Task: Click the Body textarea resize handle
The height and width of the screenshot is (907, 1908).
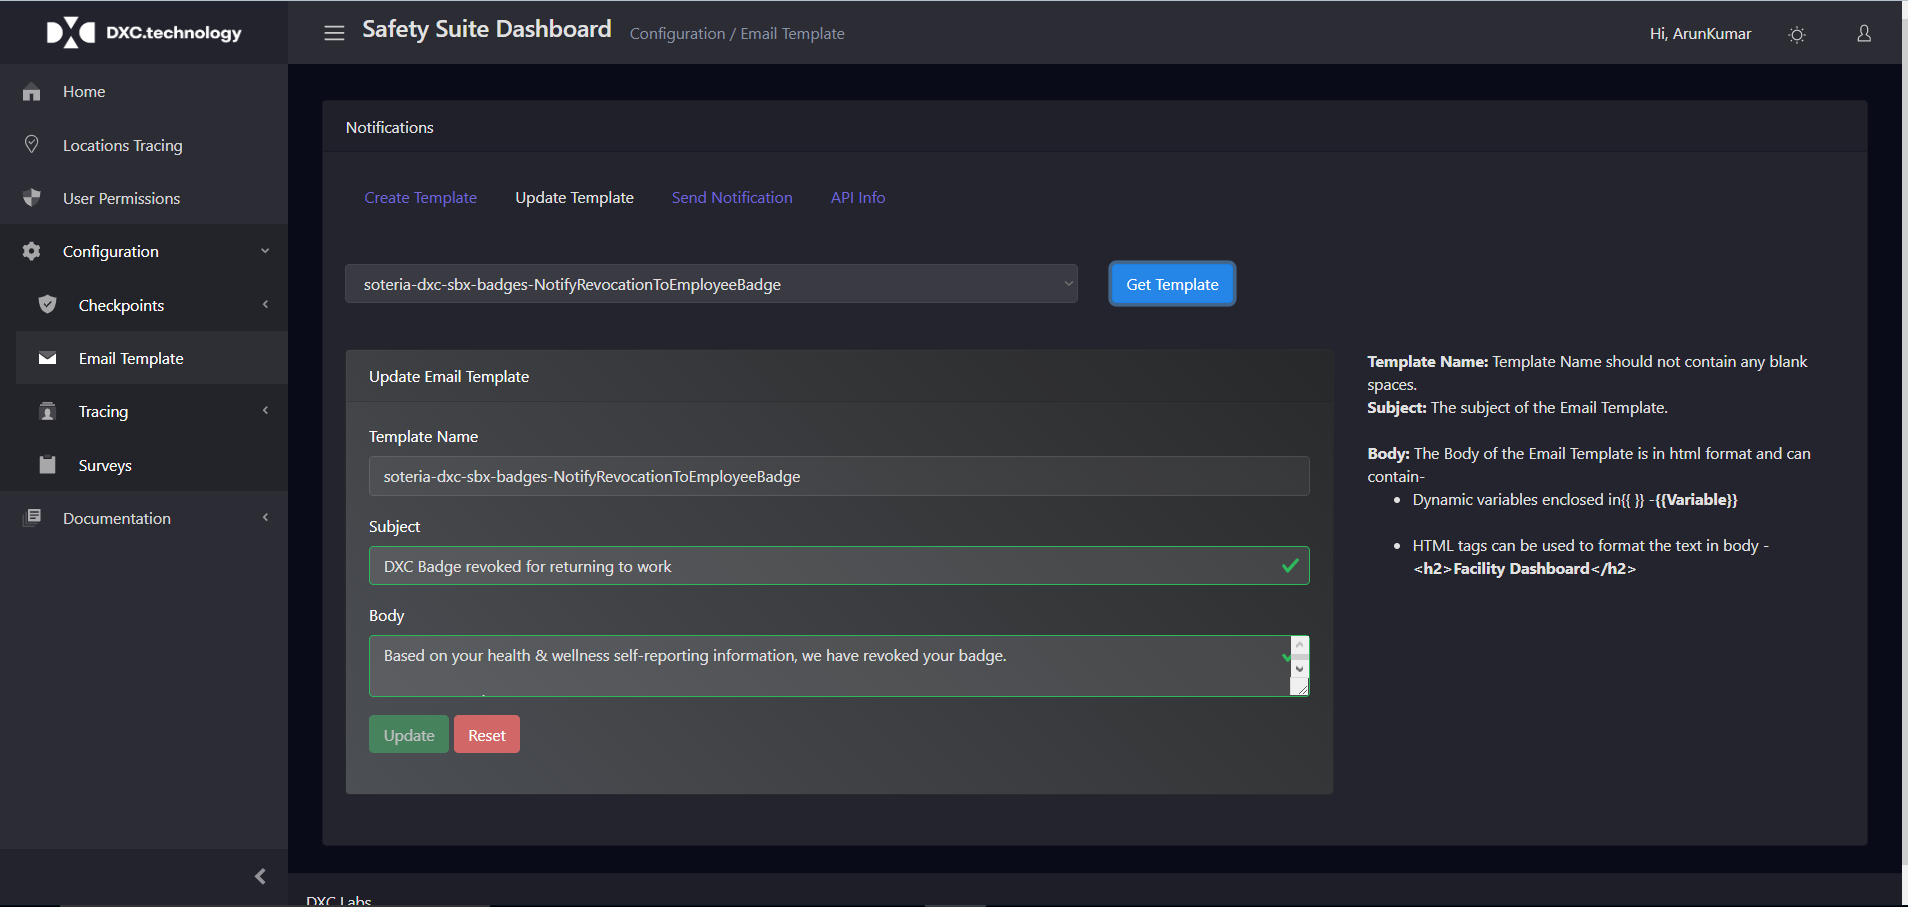Action: pyautogui.click(x=1300, y=687)
